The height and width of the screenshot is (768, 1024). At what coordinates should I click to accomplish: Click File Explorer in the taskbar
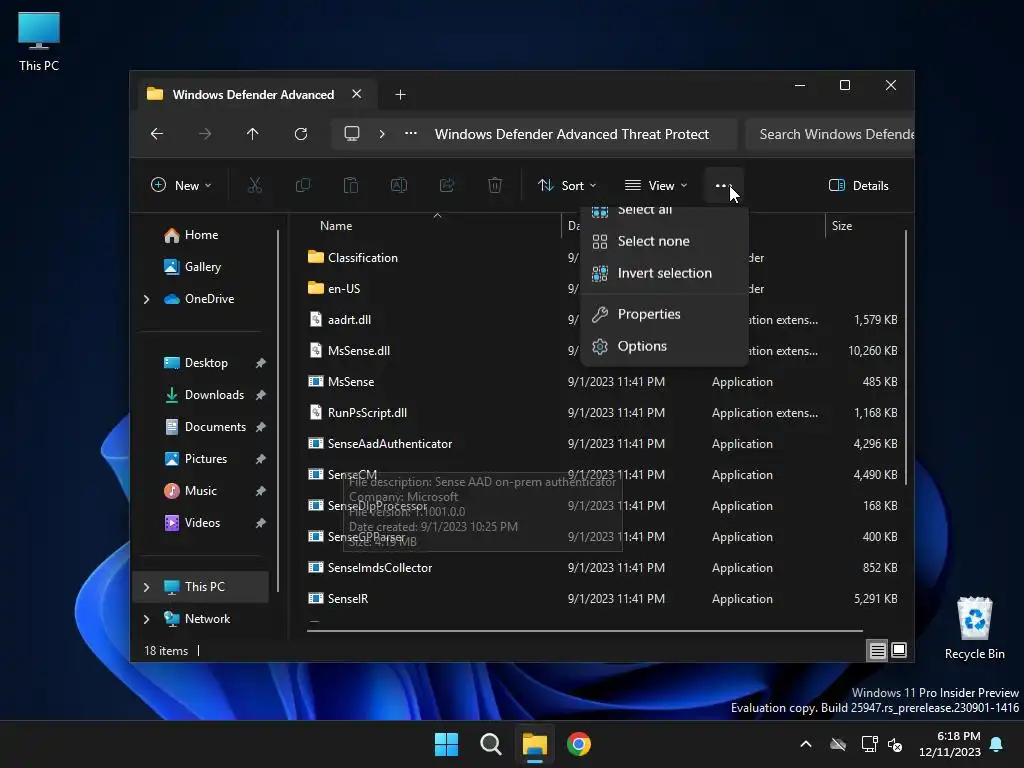coord(535,744)
